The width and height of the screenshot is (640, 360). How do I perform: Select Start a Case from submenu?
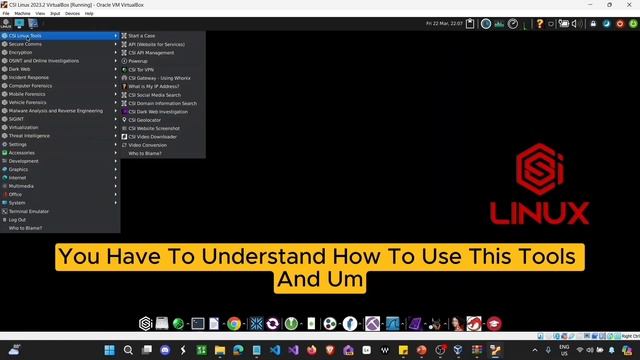click(163, 36)
